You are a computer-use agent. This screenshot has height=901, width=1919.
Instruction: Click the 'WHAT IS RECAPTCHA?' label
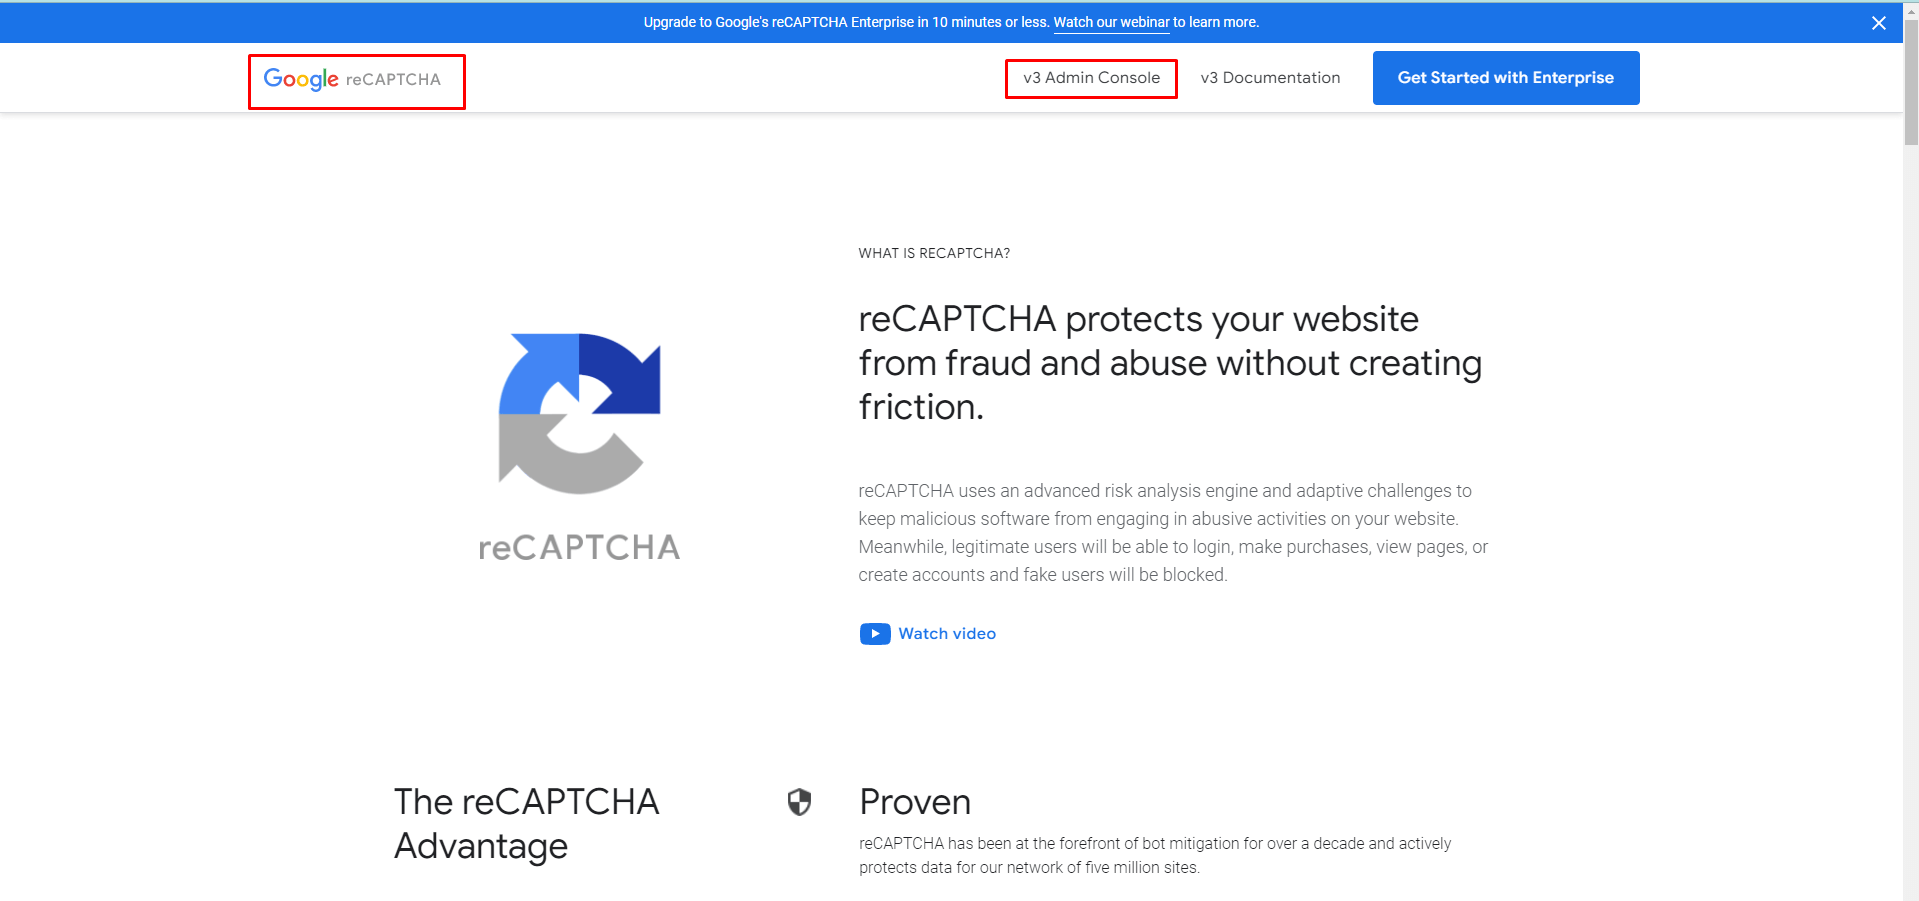(933, 254)
